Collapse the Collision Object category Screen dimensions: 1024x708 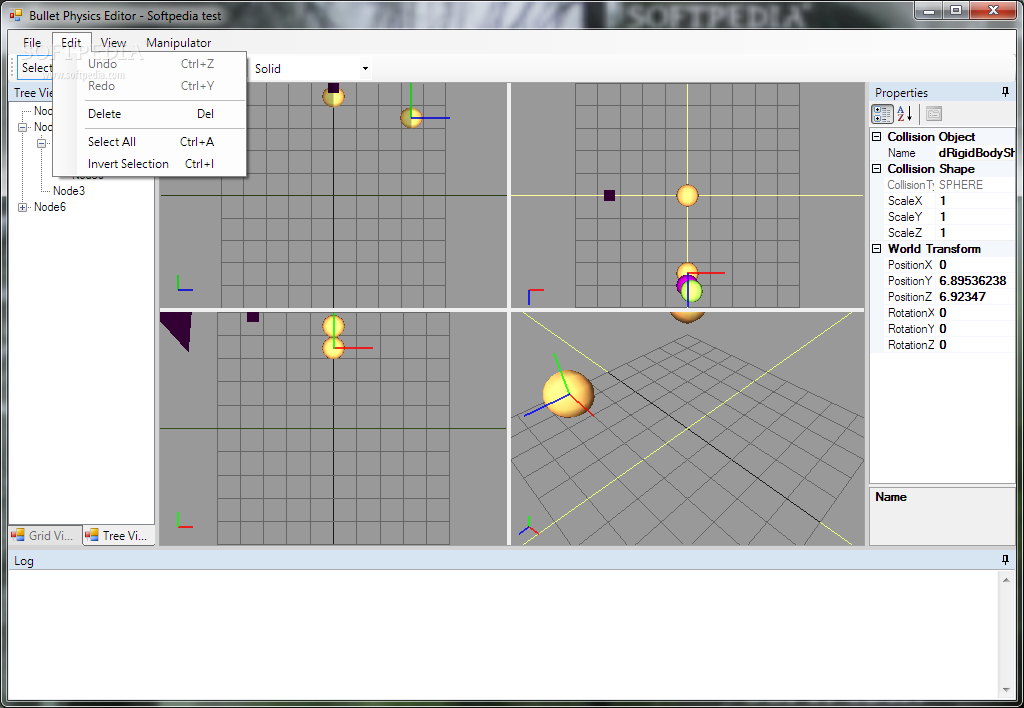coord(876,137)
